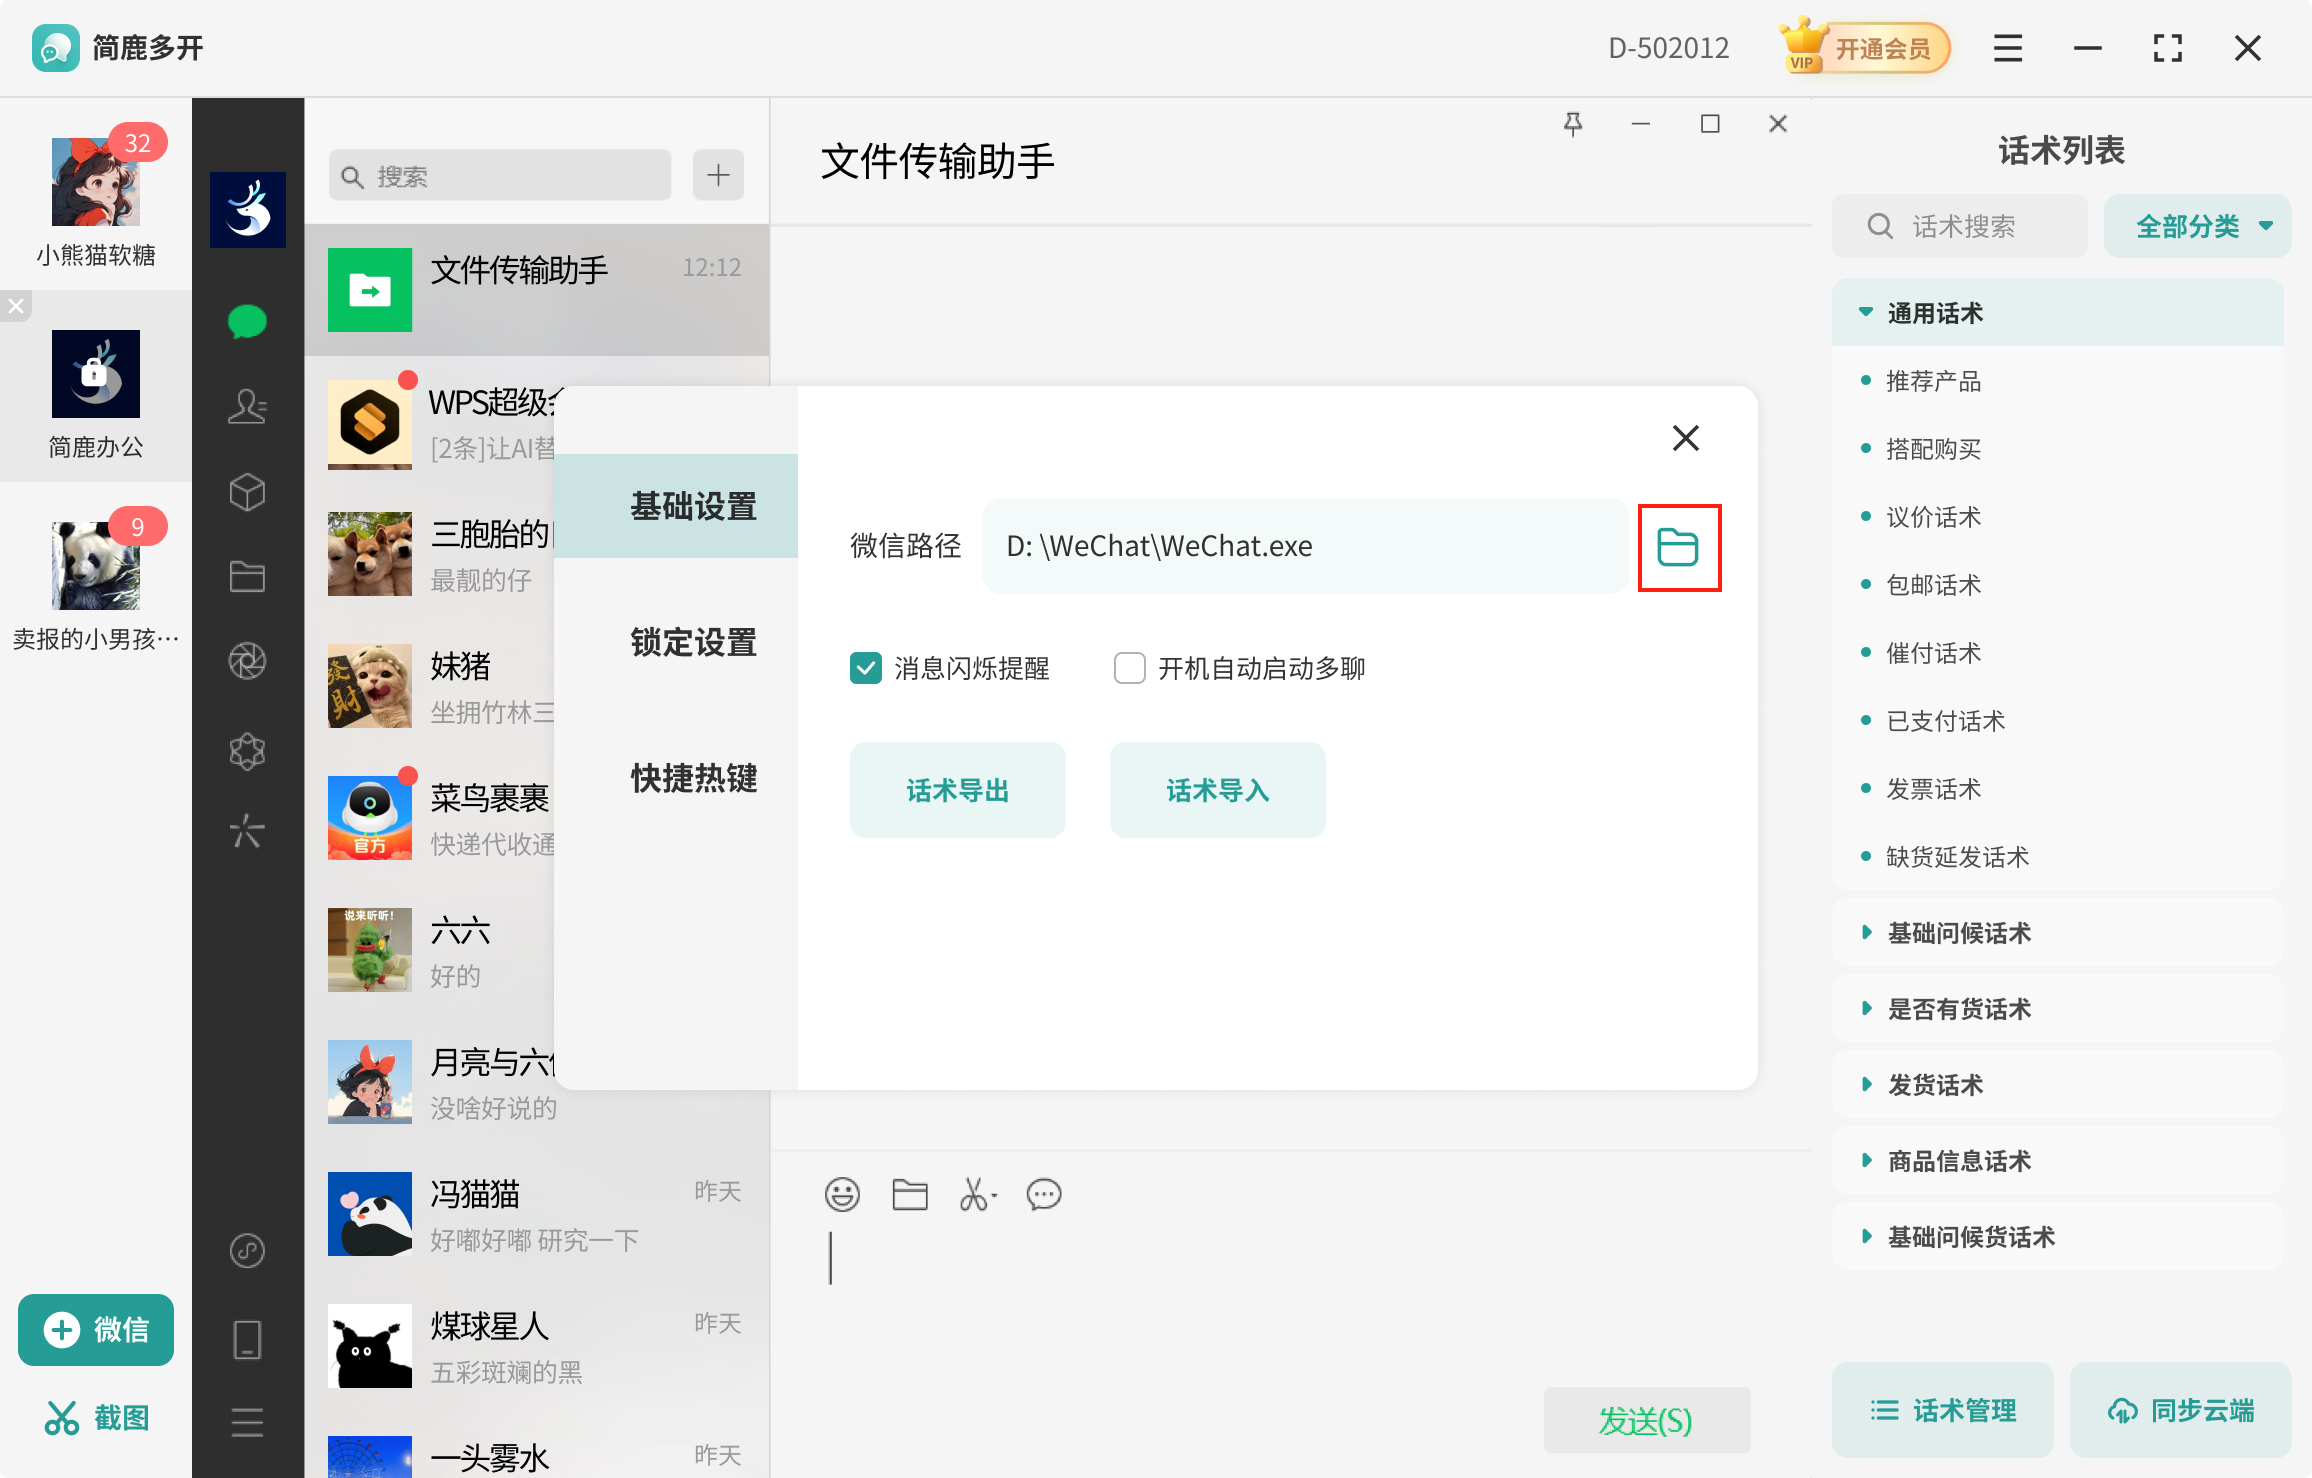The image size is (2312, 1478).
Task: Open the hamburger menu in title bar
Action: click(2007, 48)
